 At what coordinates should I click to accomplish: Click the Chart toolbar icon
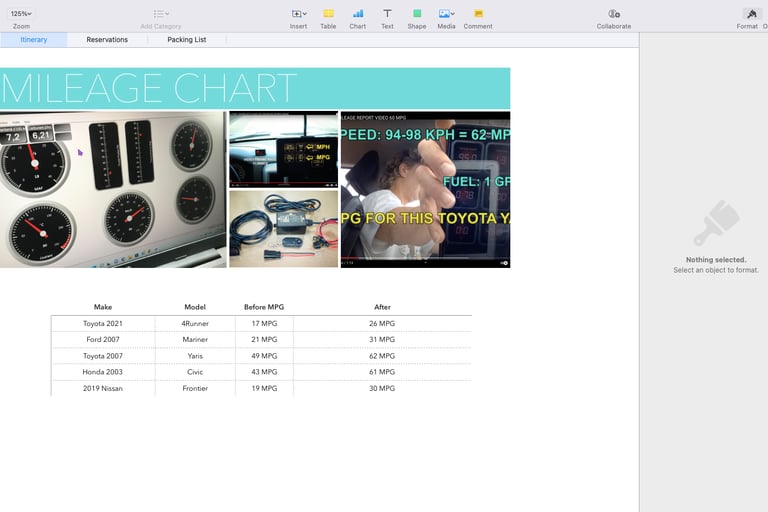(358, 14)
